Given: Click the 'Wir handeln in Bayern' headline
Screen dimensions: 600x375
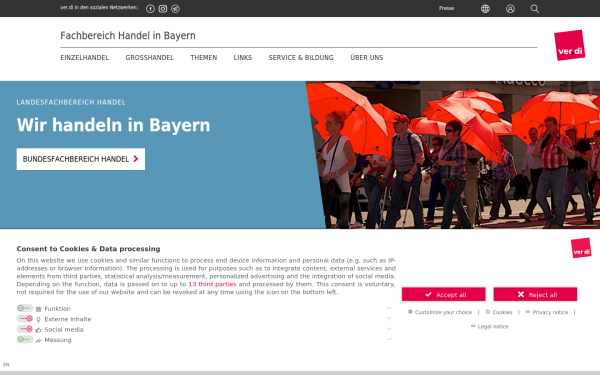Looking at the screenshot, I should (113, 125).
